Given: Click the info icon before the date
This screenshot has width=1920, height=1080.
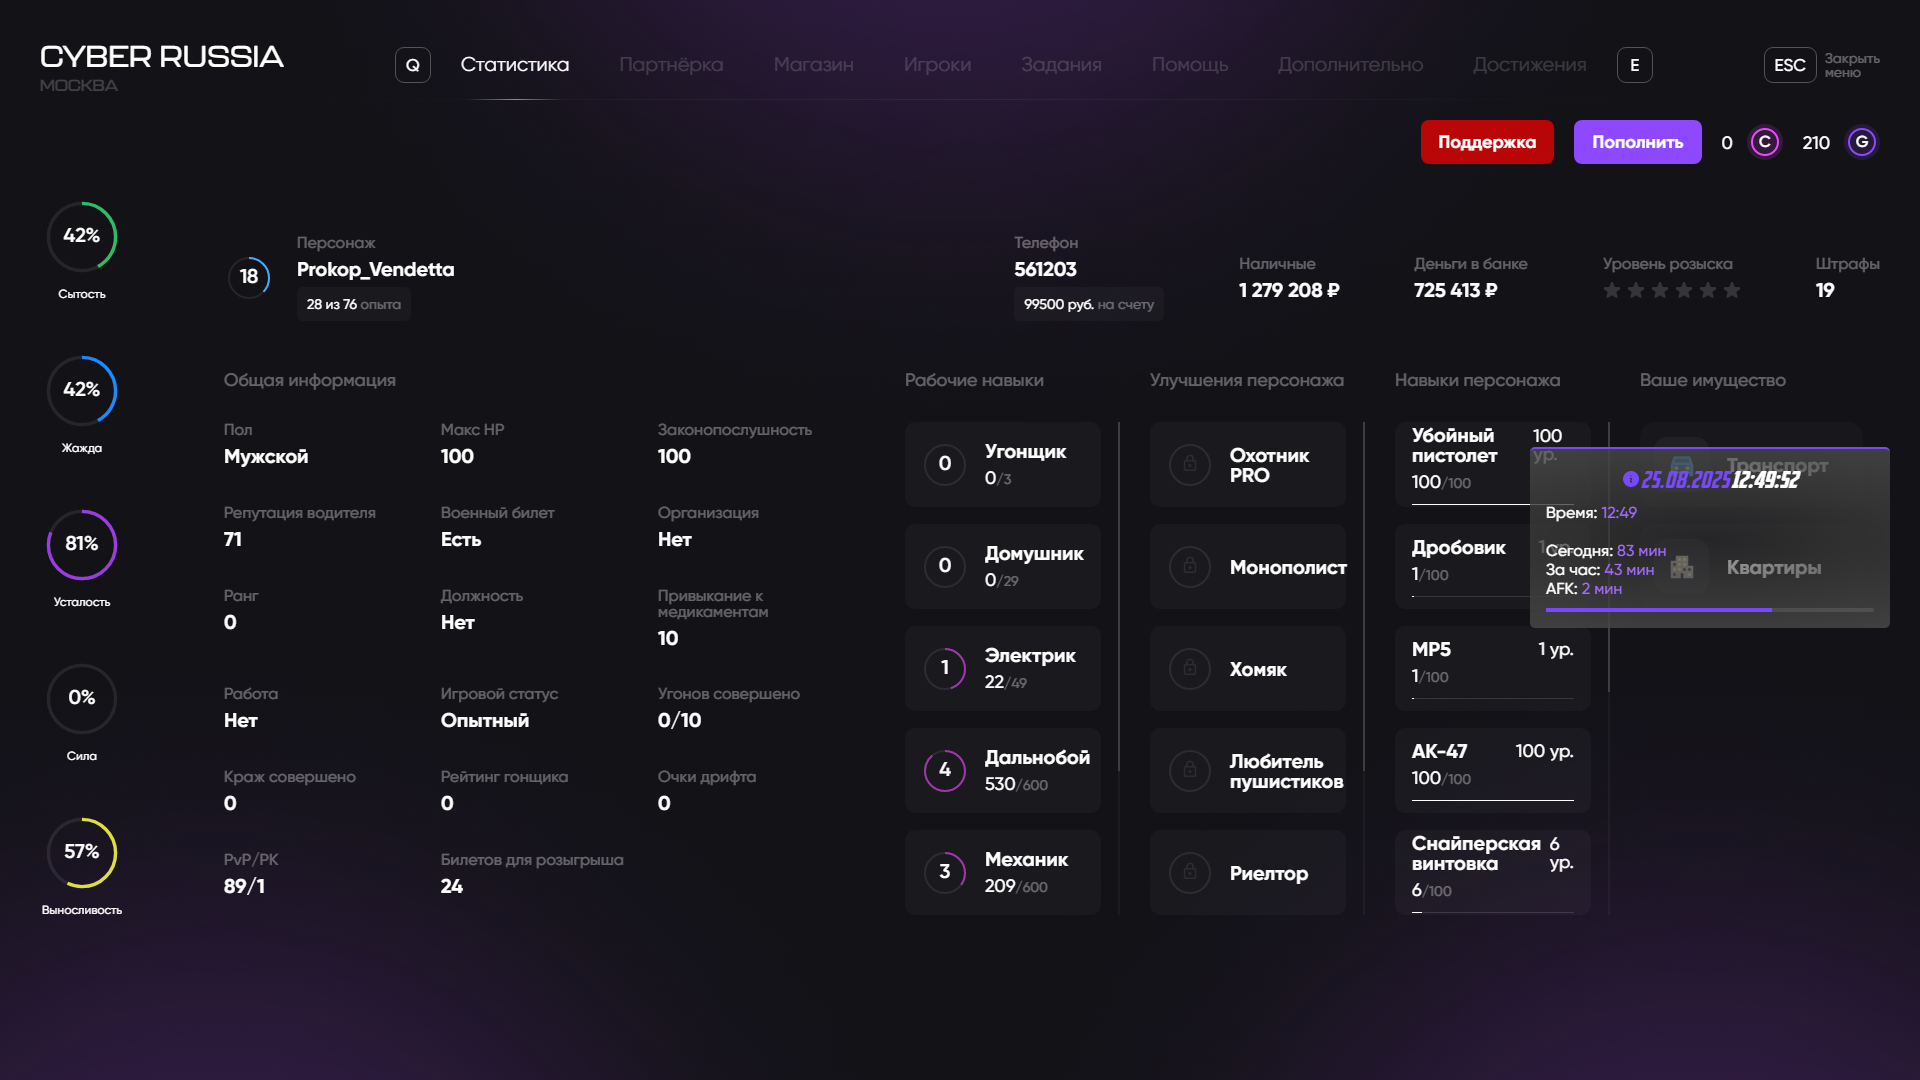Looking at the screenshot, I should [1631, 479].
